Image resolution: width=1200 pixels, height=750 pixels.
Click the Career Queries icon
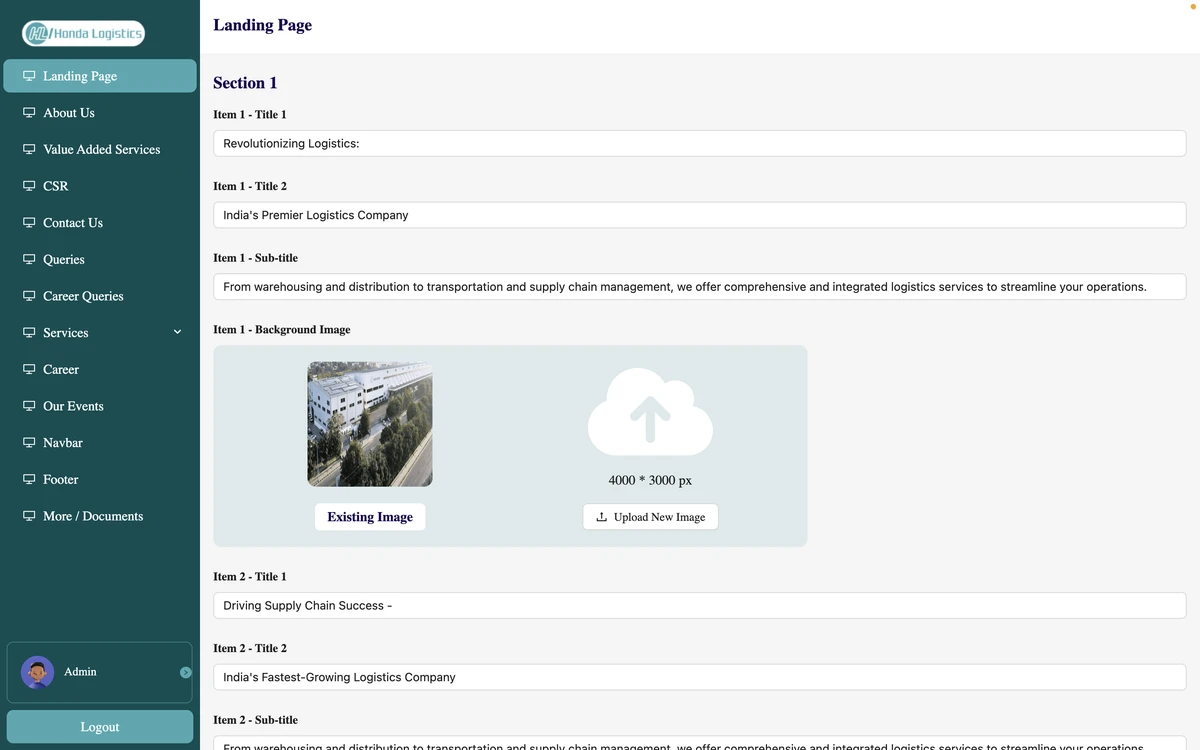[27, 296]
